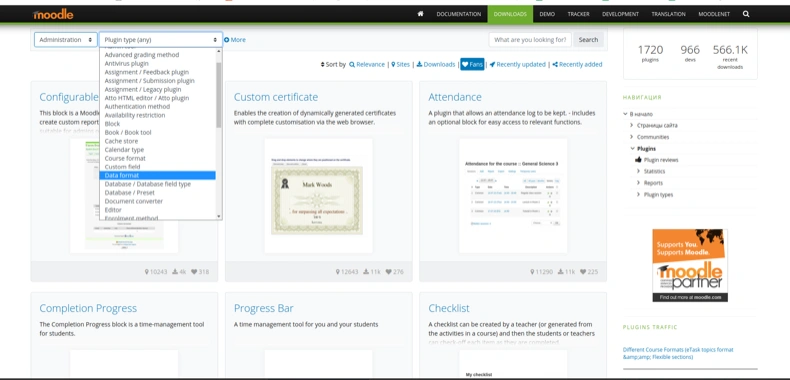Click the heart icon on the Fans sort option
This screenshot has width=790, height=380.
(x=465, y=65)
